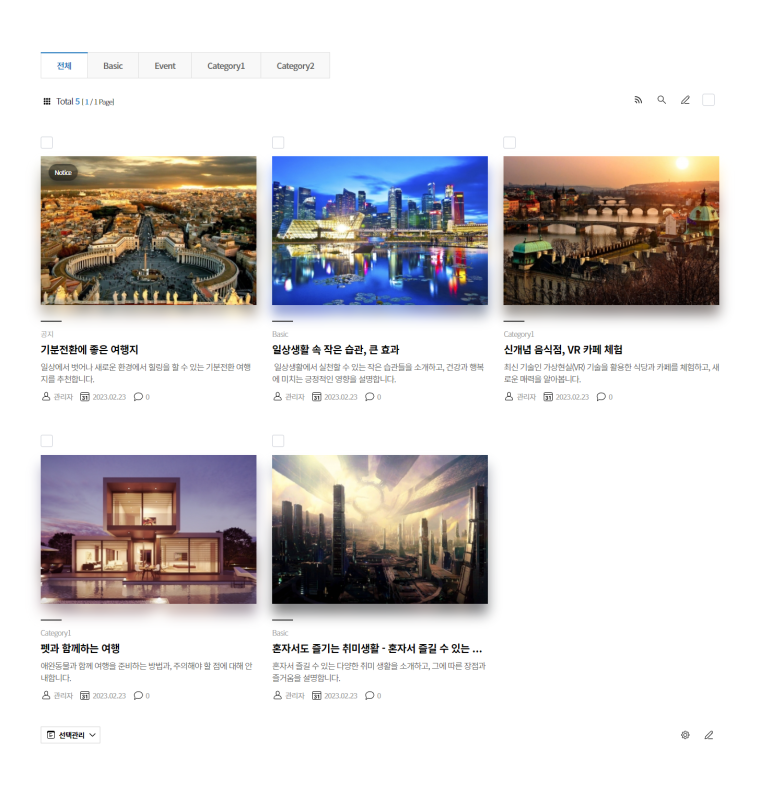Screen dimensions: 760x806
Task: Open the post titled 일상생활 속 작은 습관, 큰 효과
Action: click(336, 350)
